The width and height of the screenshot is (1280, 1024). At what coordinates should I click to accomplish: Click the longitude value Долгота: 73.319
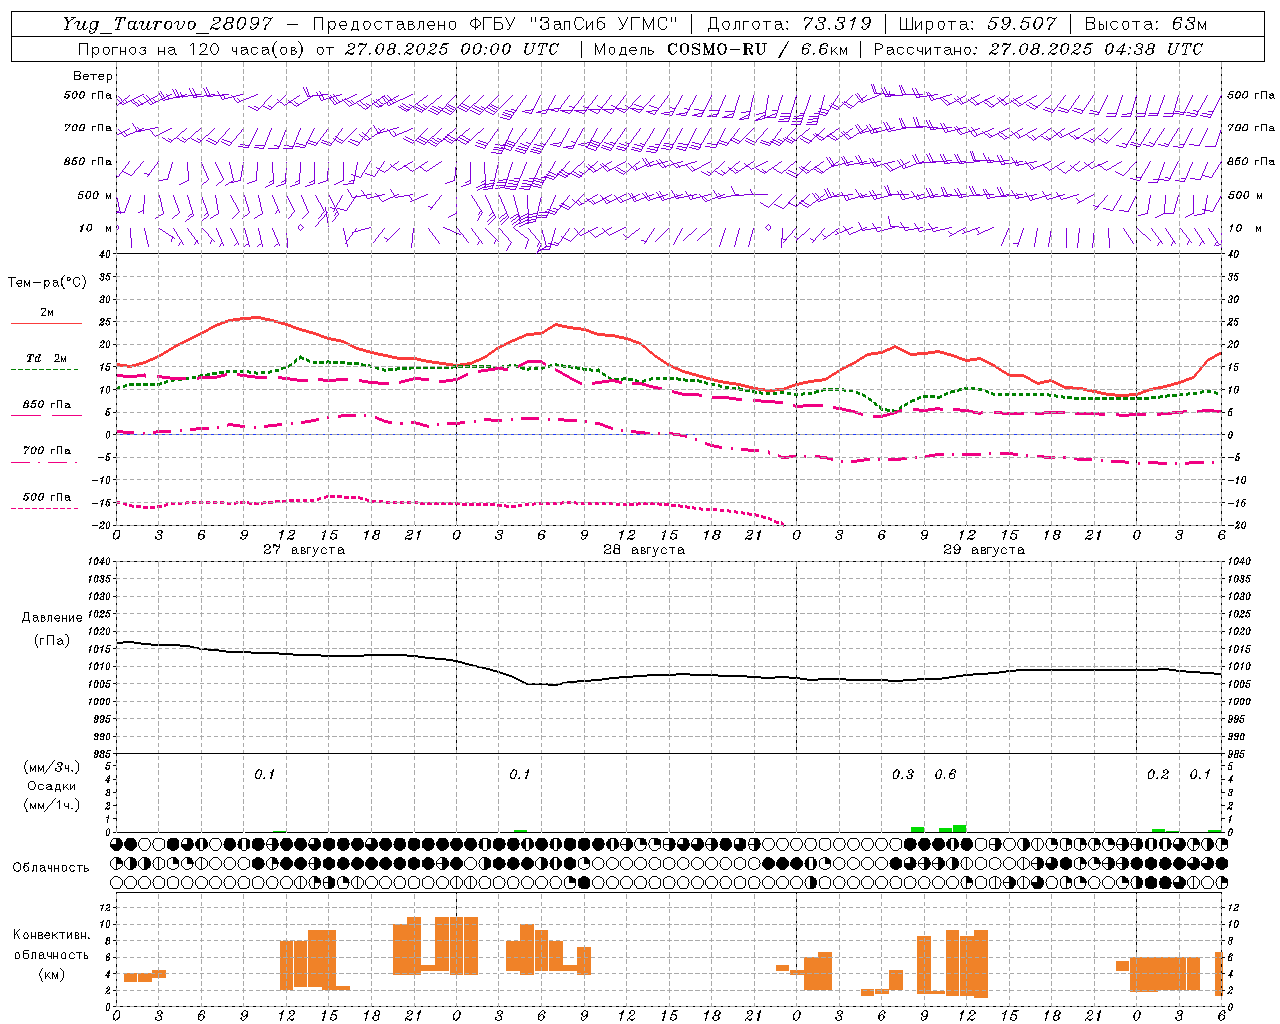click(790, 24)
